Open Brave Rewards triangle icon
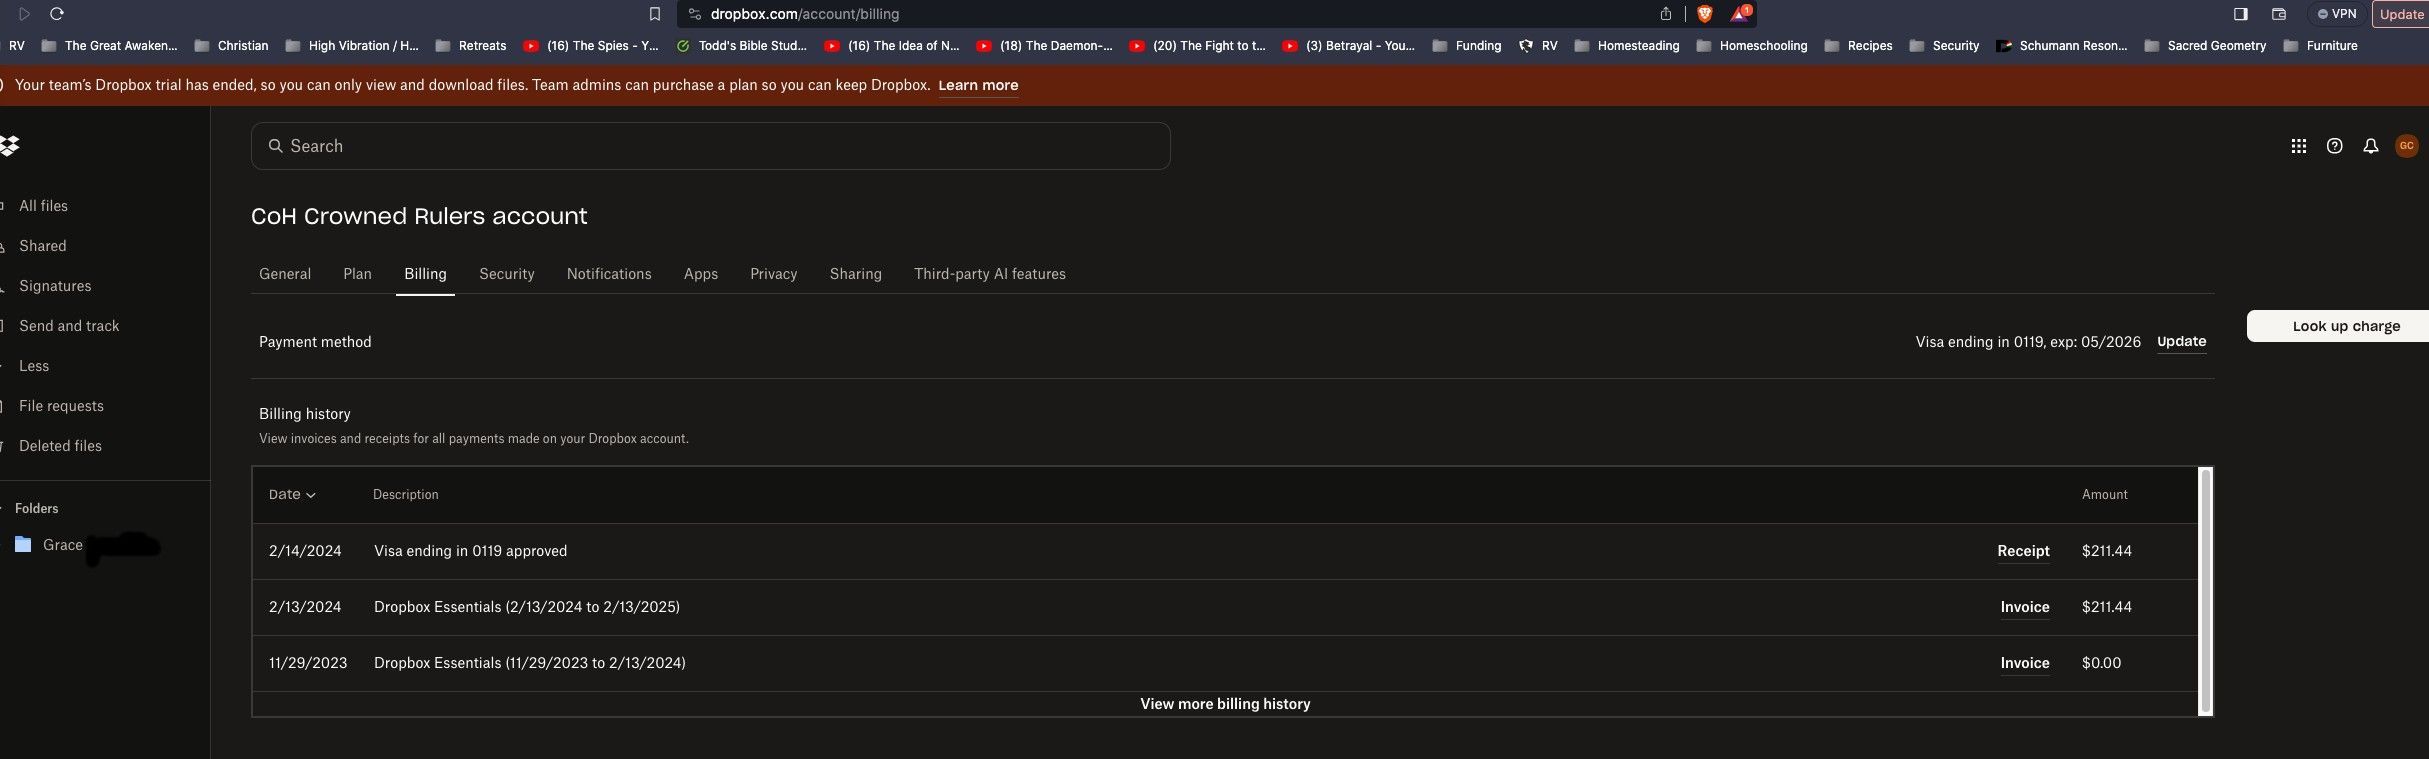The image size is (2429, 759). tap(1741, 14)
